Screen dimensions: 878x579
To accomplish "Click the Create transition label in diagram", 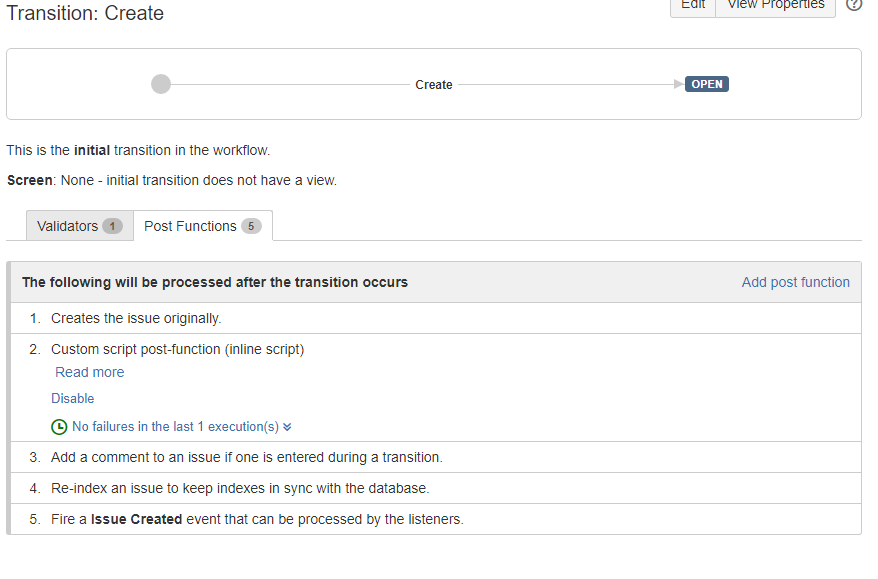I will pos(434,85).
